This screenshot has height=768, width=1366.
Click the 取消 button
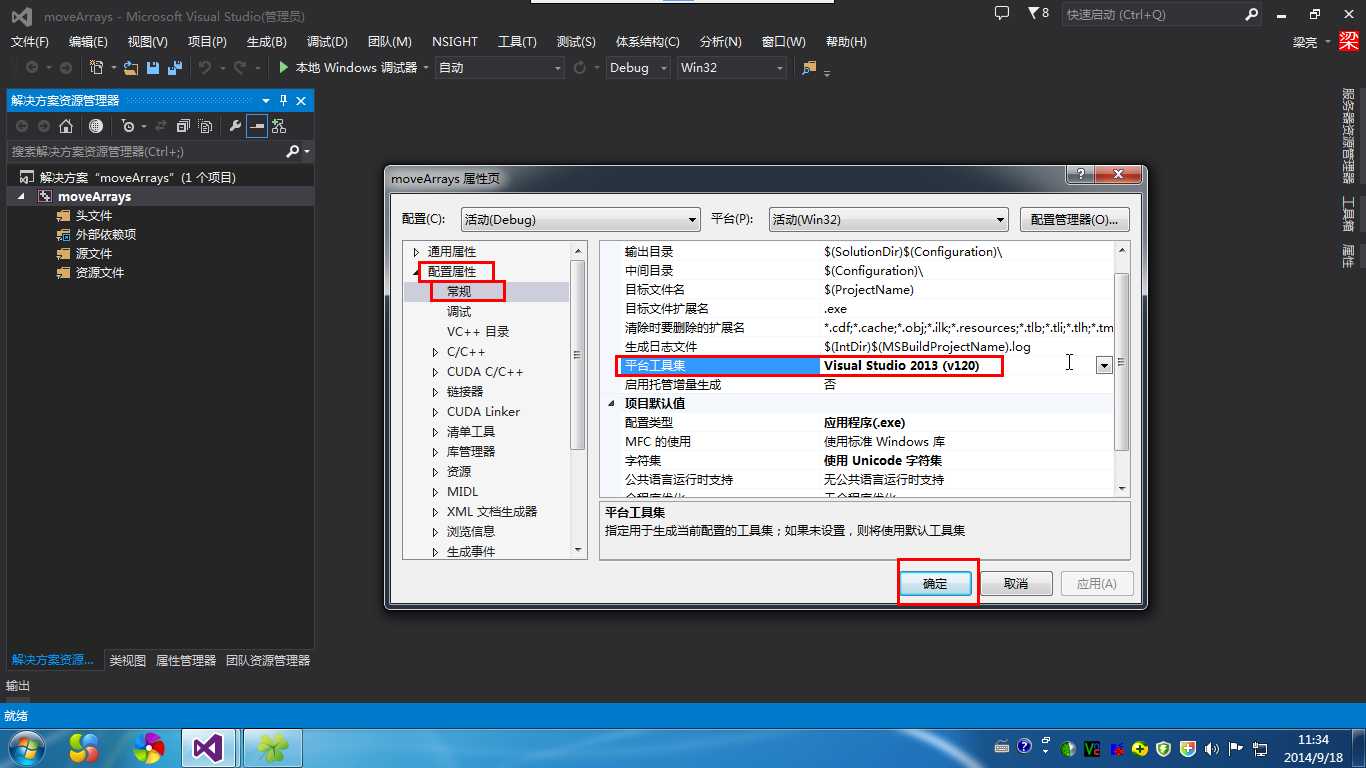pos(1016,583)
